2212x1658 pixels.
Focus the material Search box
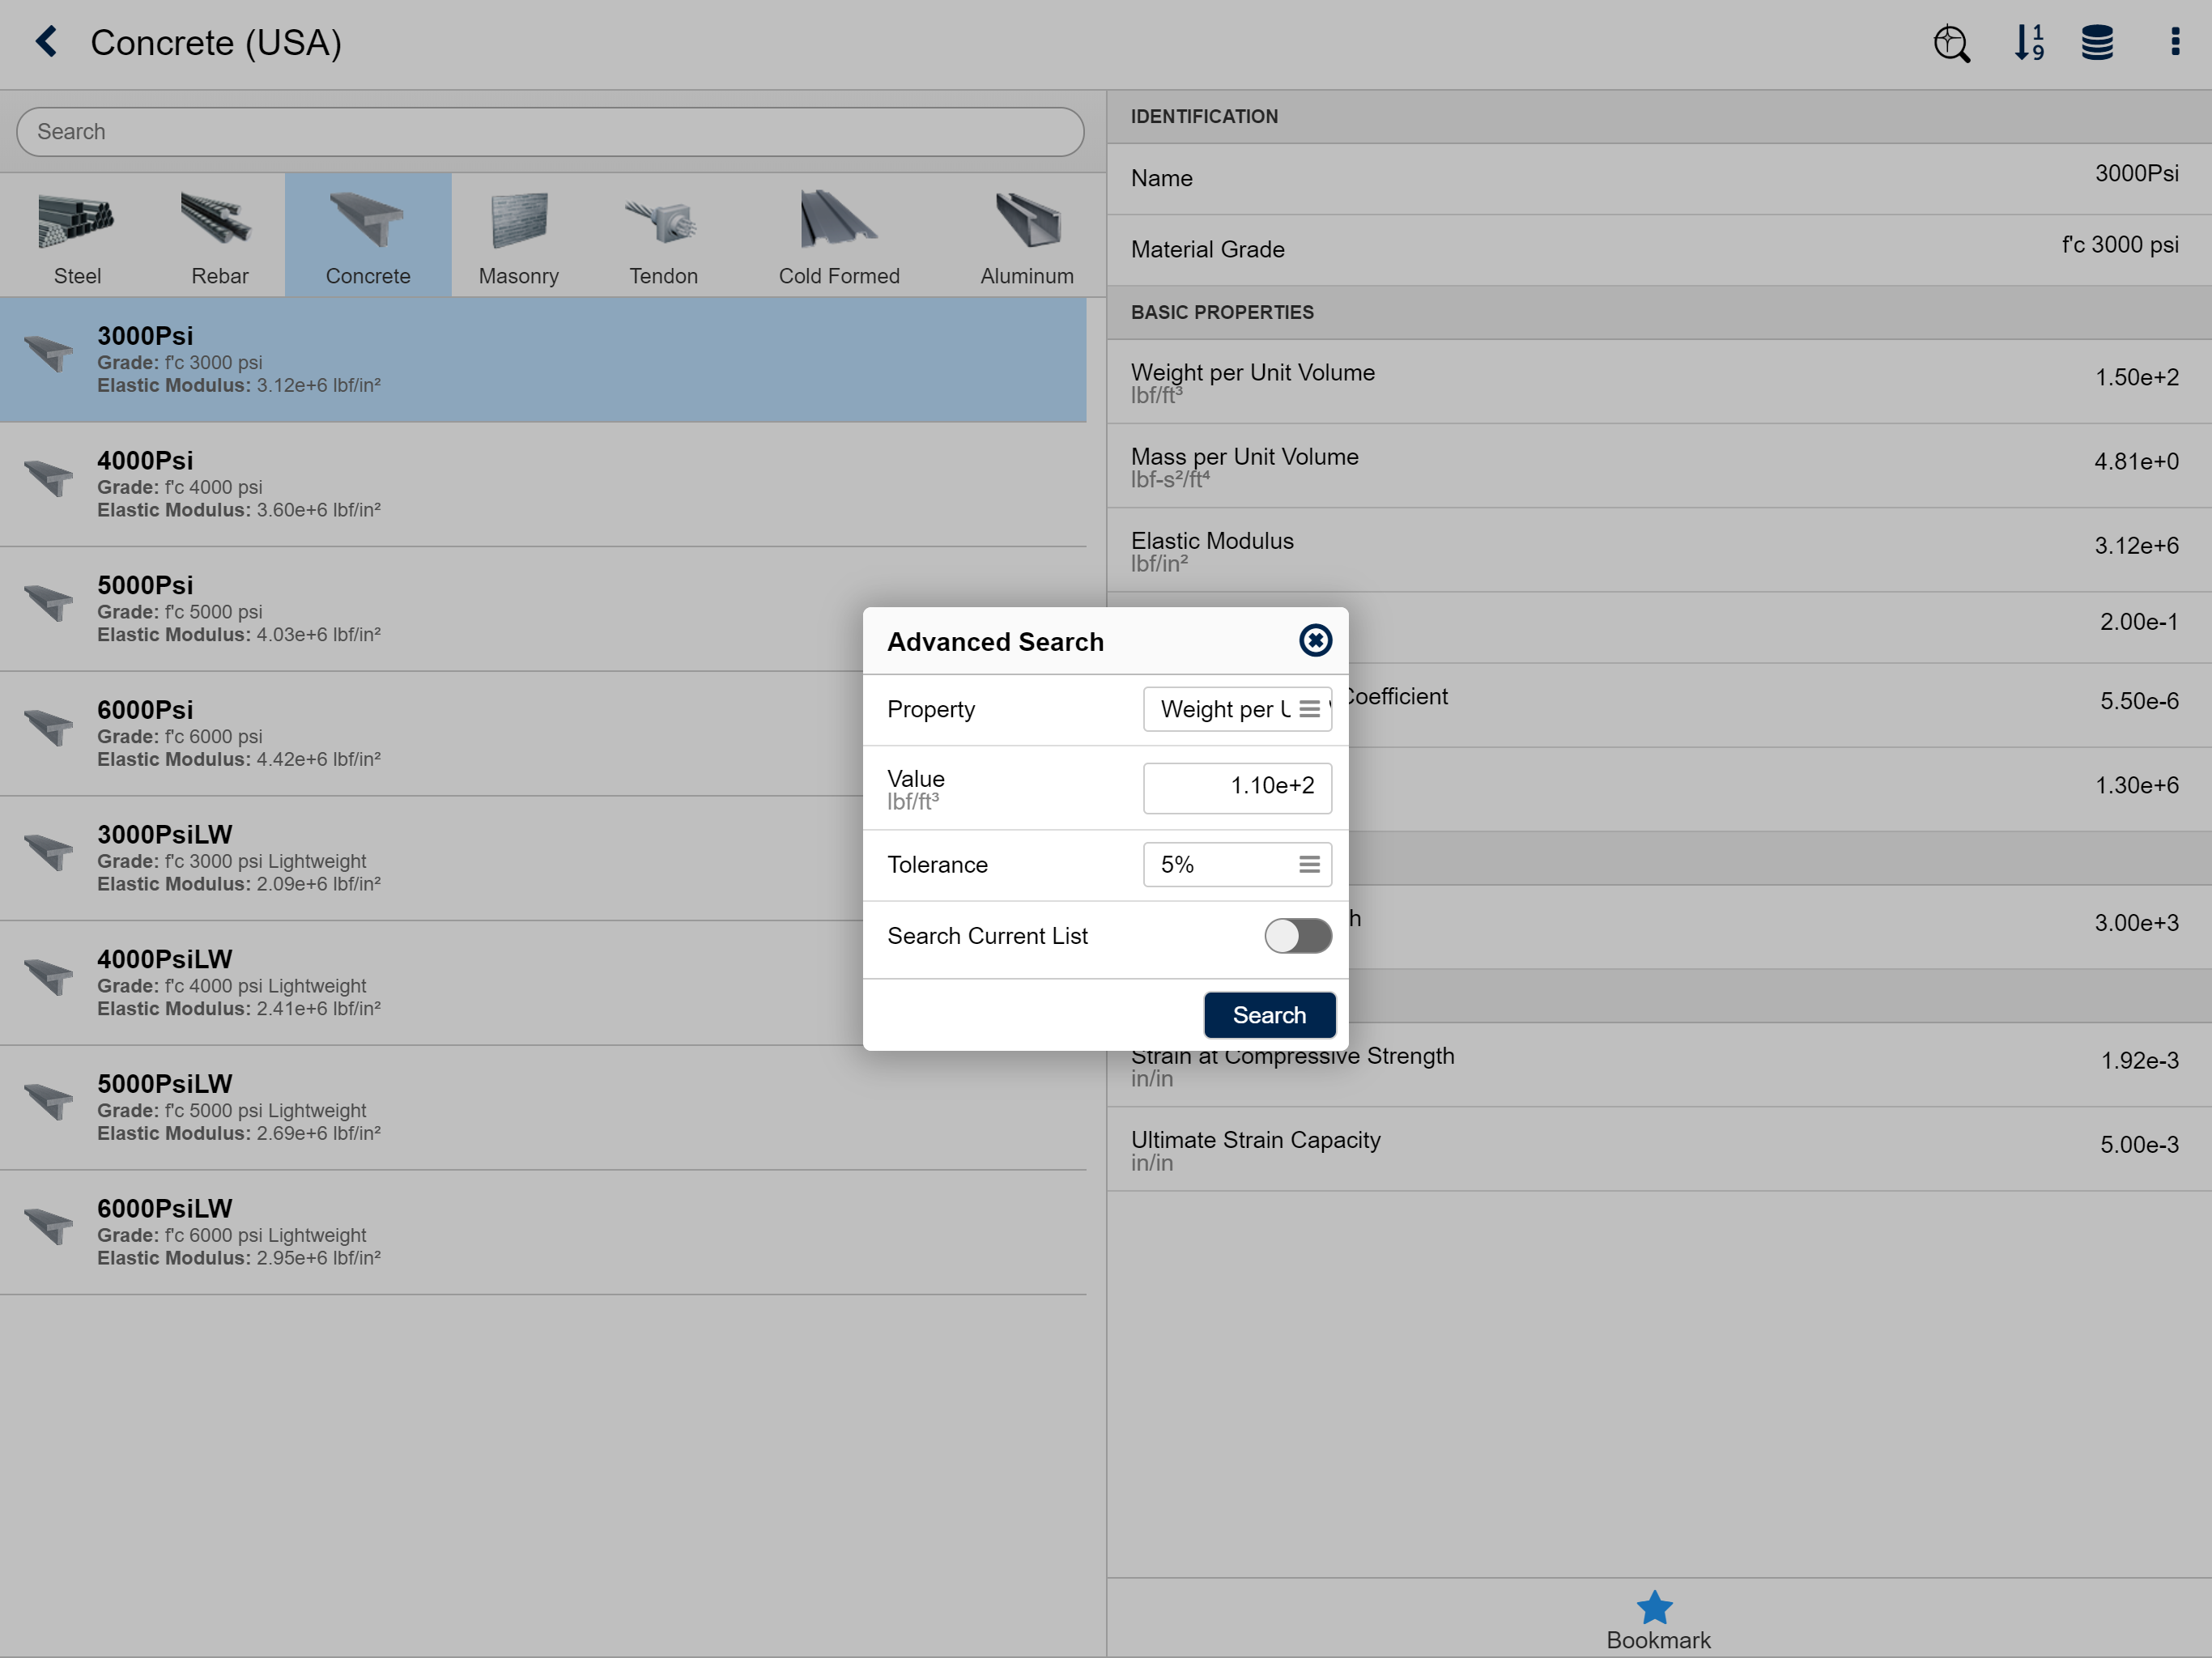coord(550,132)
